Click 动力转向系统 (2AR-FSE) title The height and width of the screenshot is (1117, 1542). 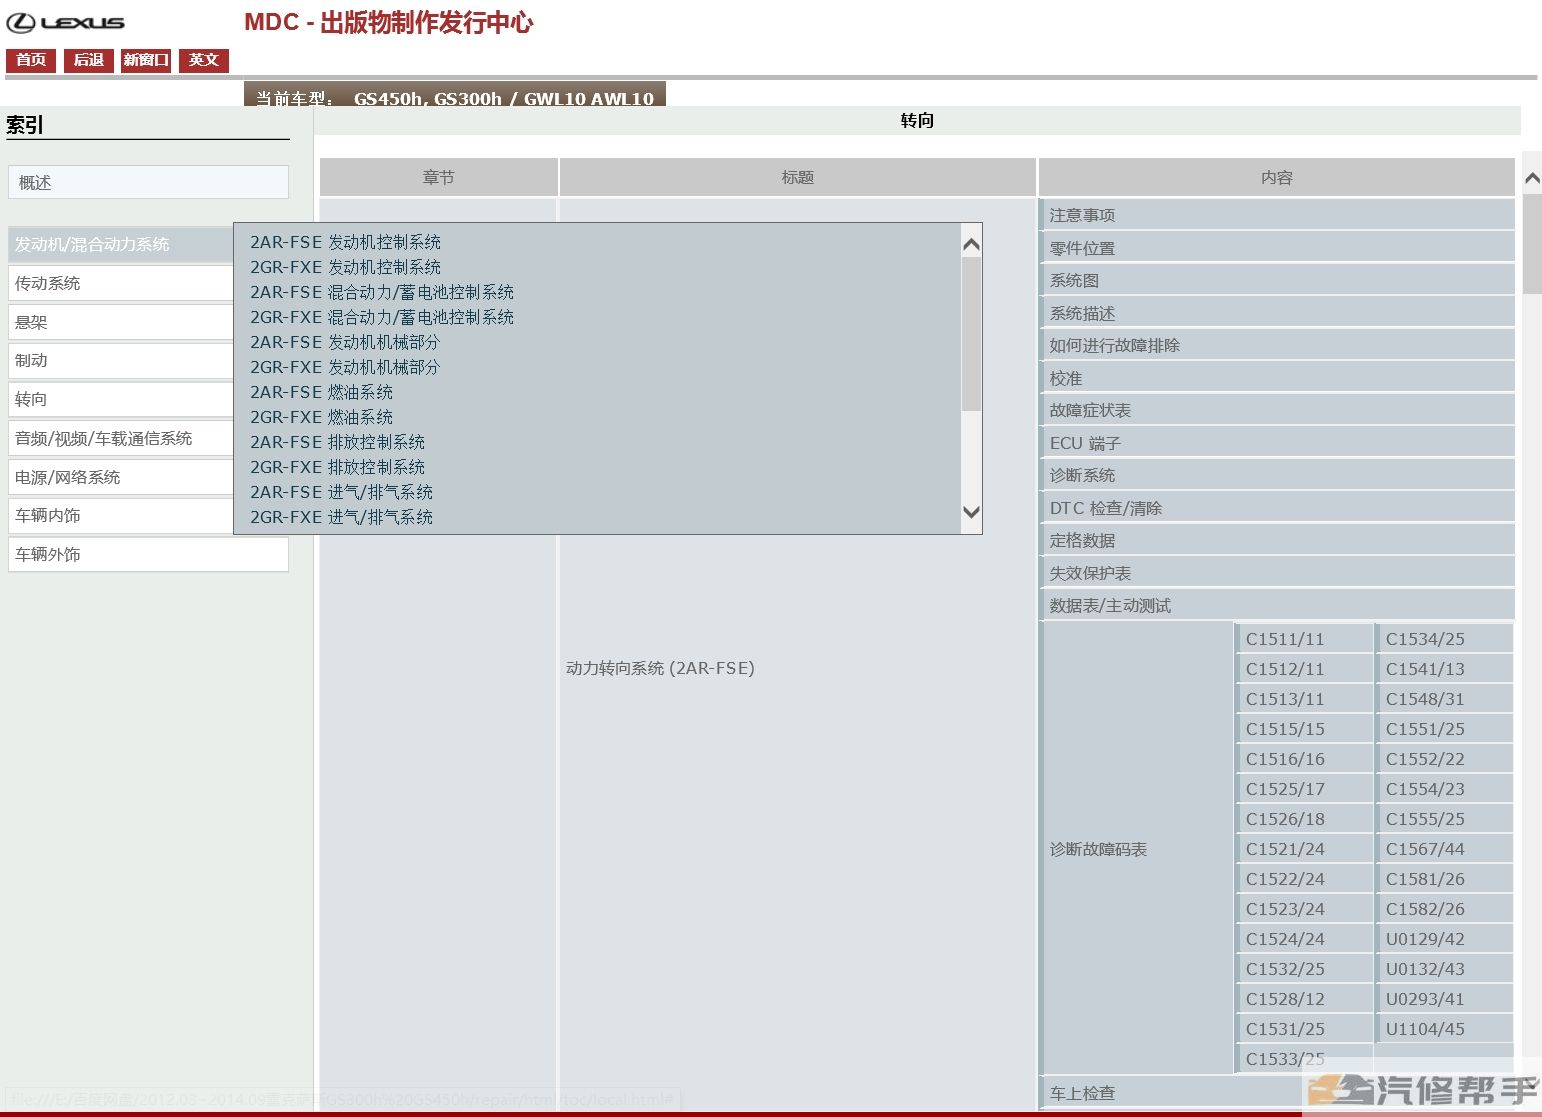click(x=660, y=668)
